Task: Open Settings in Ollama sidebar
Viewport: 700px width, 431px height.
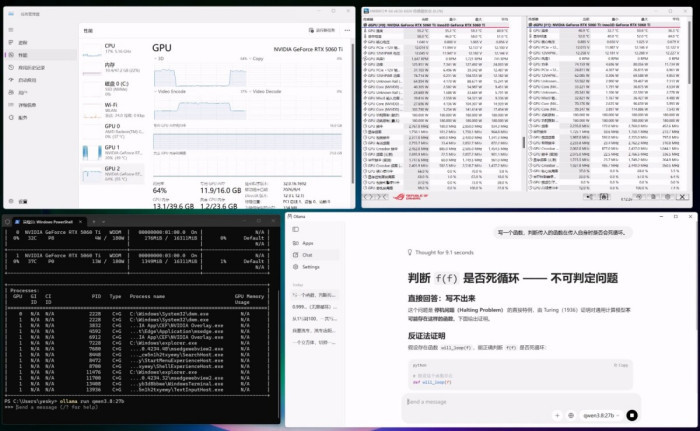Action: [315, 267]
